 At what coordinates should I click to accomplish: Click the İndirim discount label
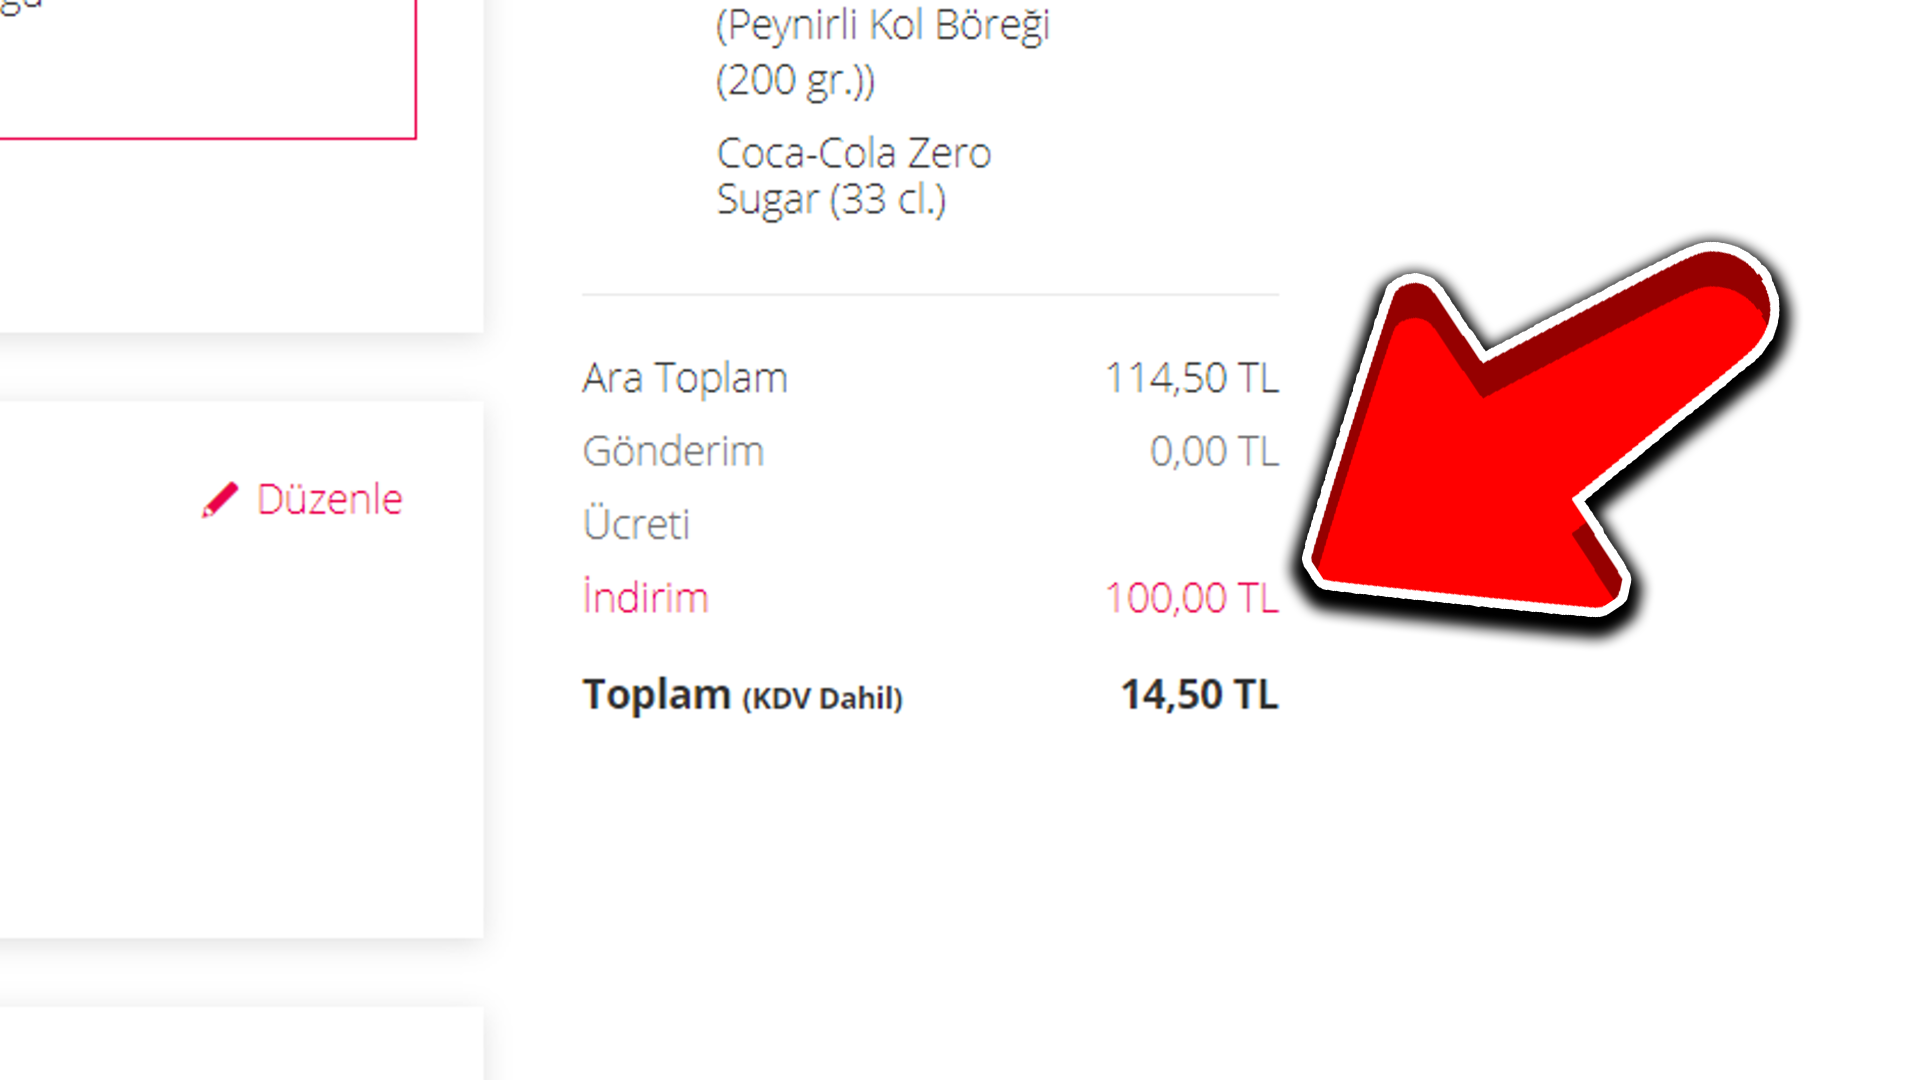(x=646, y=598)
